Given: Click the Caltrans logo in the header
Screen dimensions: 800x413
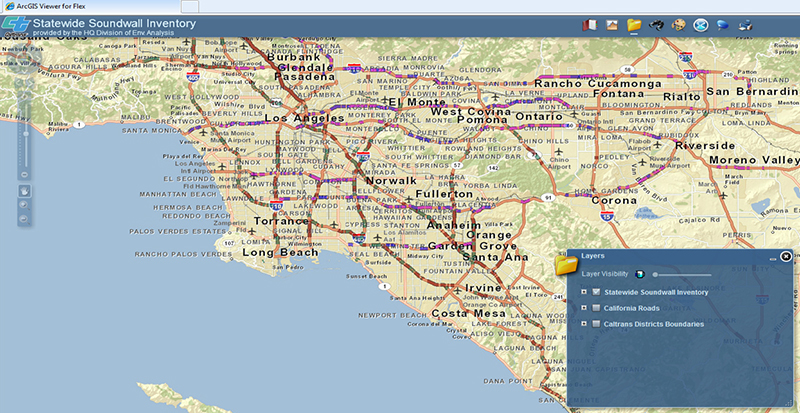Looking at the screenshot, I should click(x=15, y=25).
